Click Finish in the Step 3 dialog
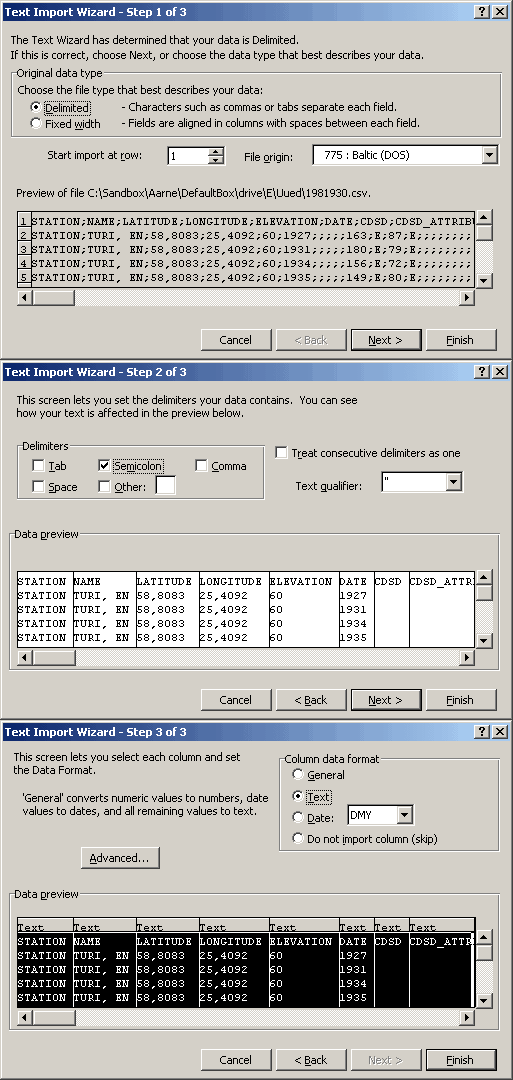The height and width of the screenshot is (1080, 513). (460, 1059)
